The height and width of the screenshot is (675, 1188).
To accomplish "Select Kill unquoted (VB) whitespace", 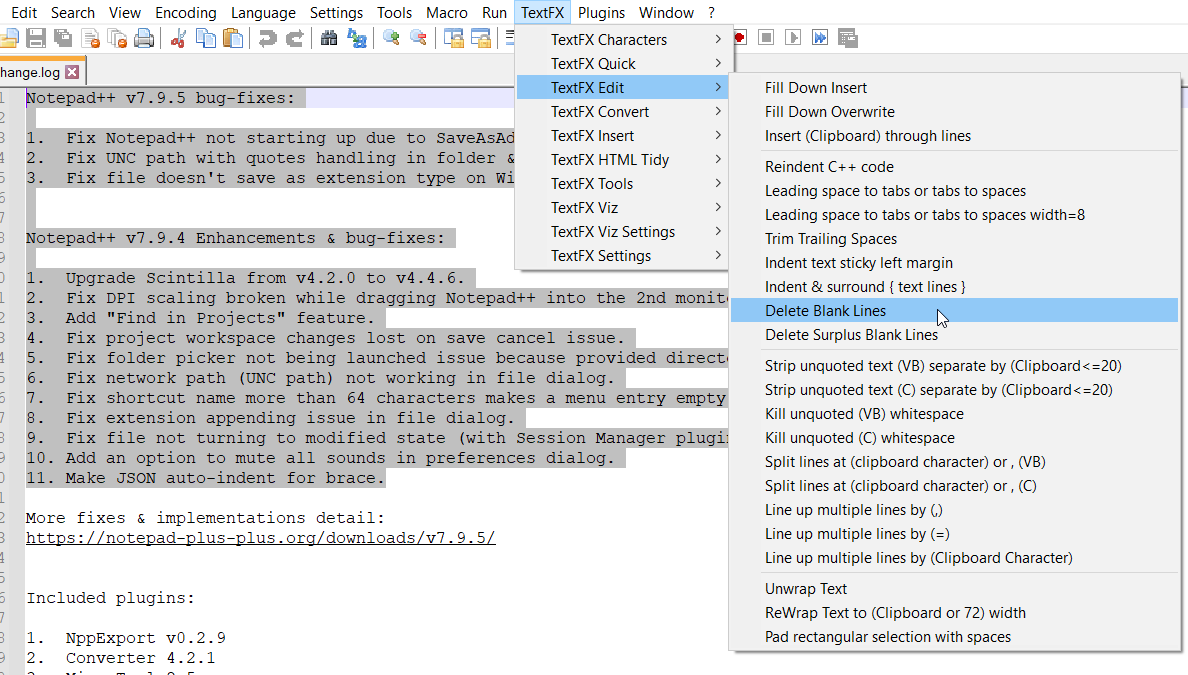I will click(x=955, y=414).
